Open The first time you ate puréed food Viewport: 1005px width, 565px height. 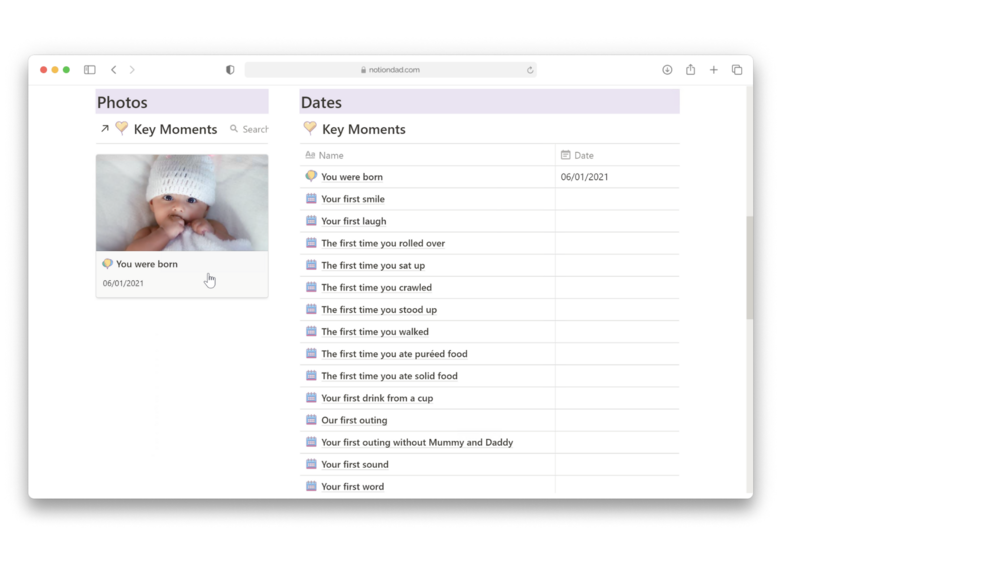(x=394, y=354)
